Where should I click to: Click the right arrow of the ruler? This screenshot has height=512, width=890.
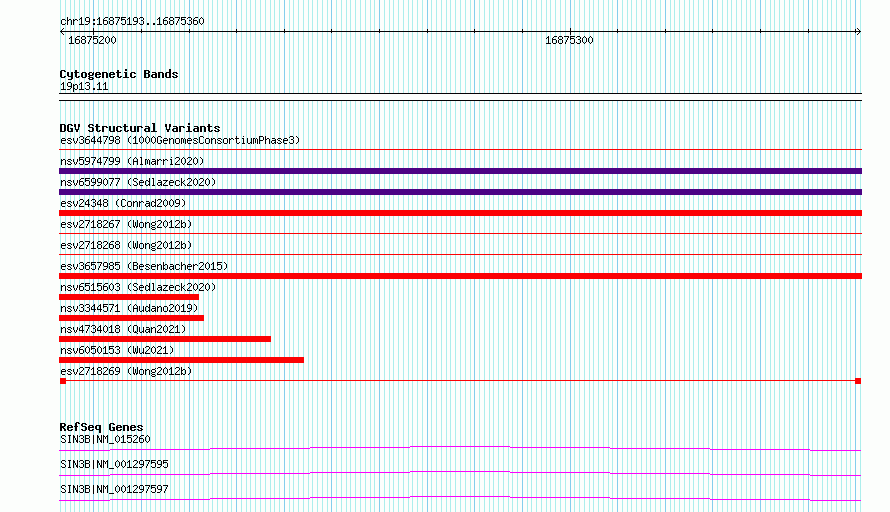click(858, 32)
